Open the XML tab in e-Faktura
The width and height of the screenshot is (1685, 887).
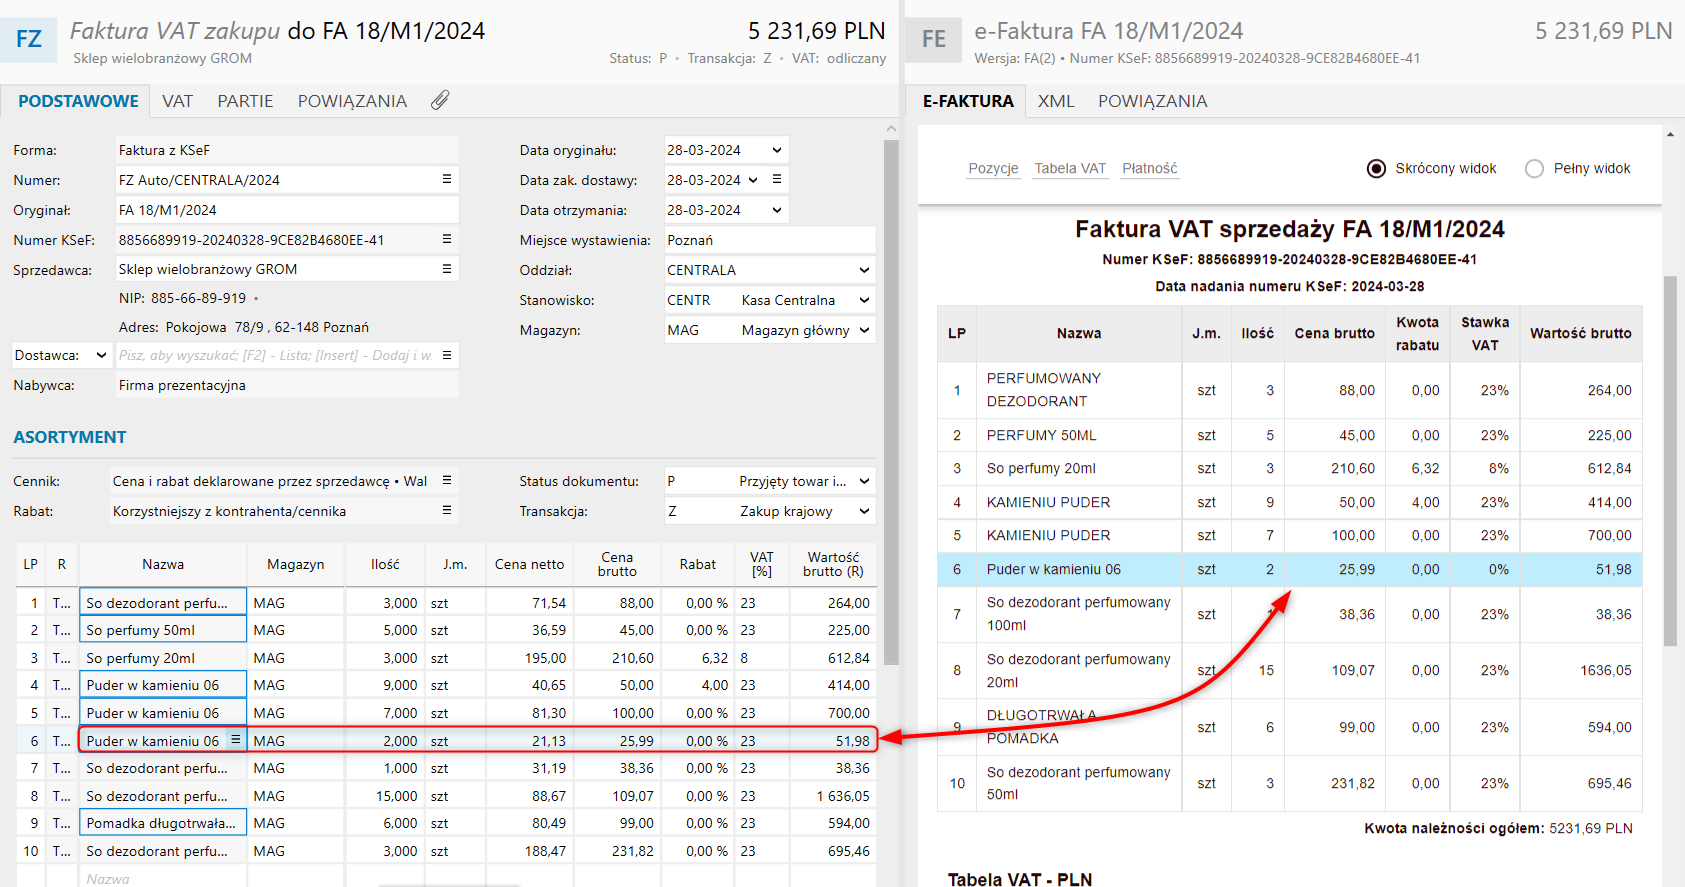tap(1055, 101)
